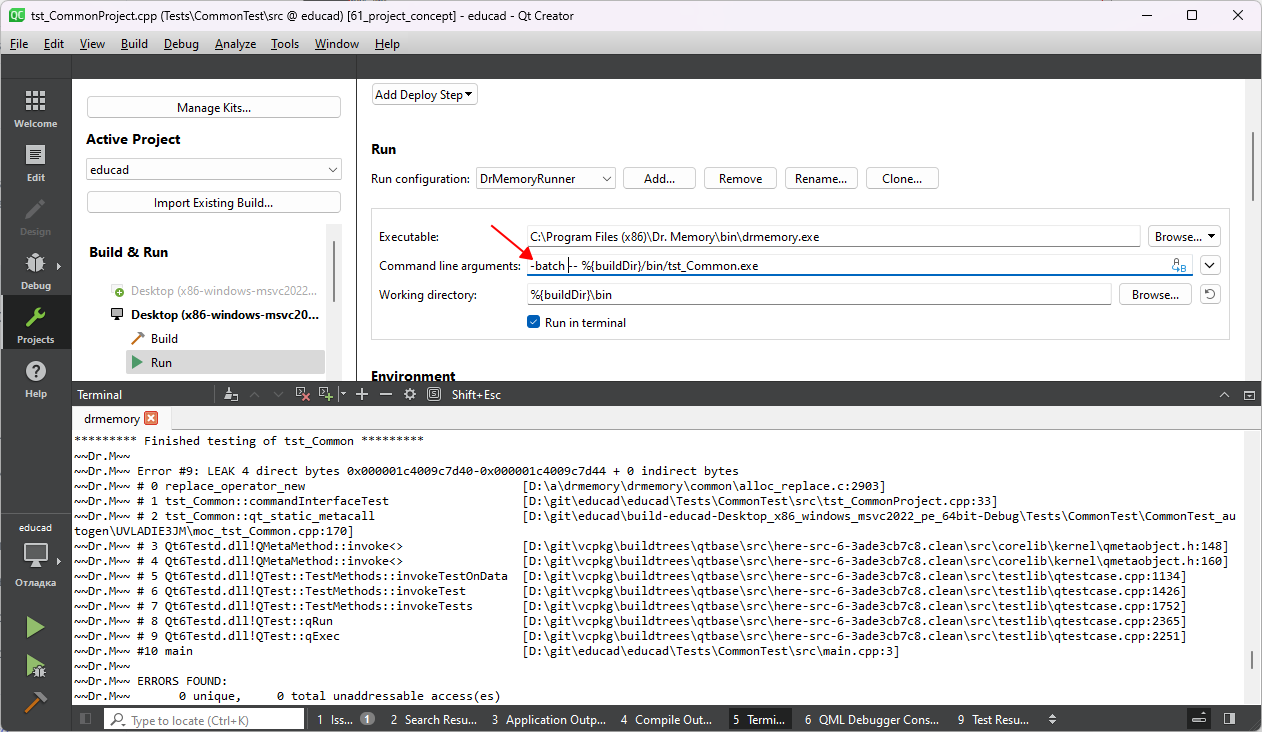1262x732 pixels.
Task: Focus the Type to locate search box
Action: click(204, 719)
